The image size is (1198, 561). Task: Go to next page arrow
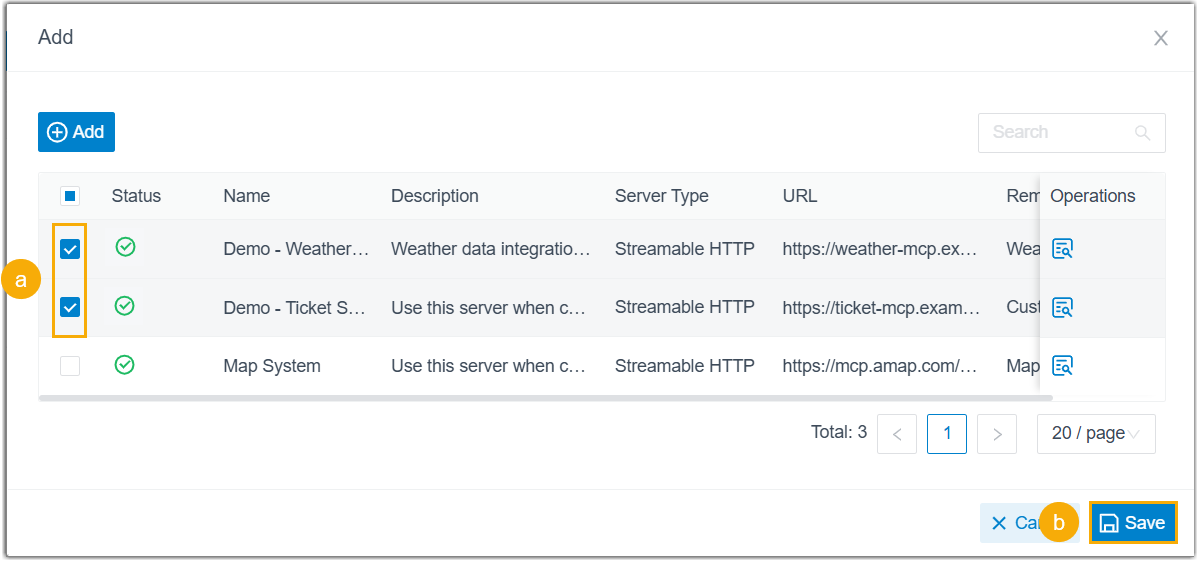coord(996,434)
